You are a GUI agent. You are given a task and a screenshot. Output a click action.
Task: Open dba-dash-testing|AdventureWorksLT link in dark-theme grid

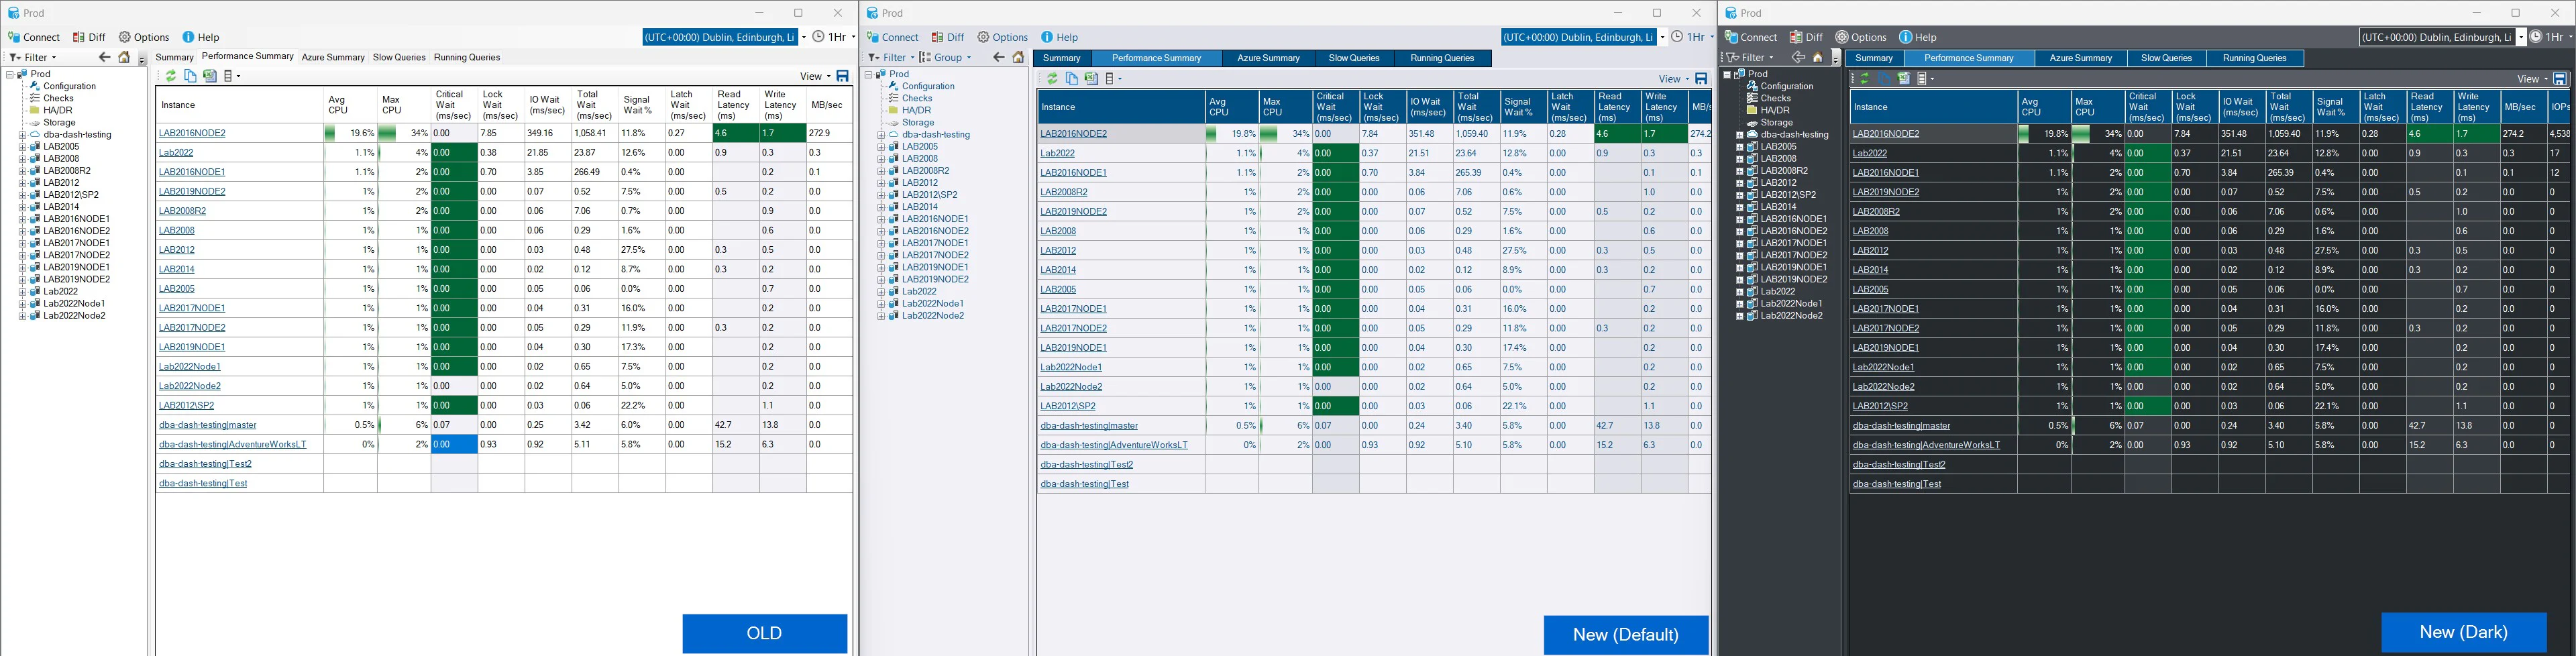(x=1926, y=445)
